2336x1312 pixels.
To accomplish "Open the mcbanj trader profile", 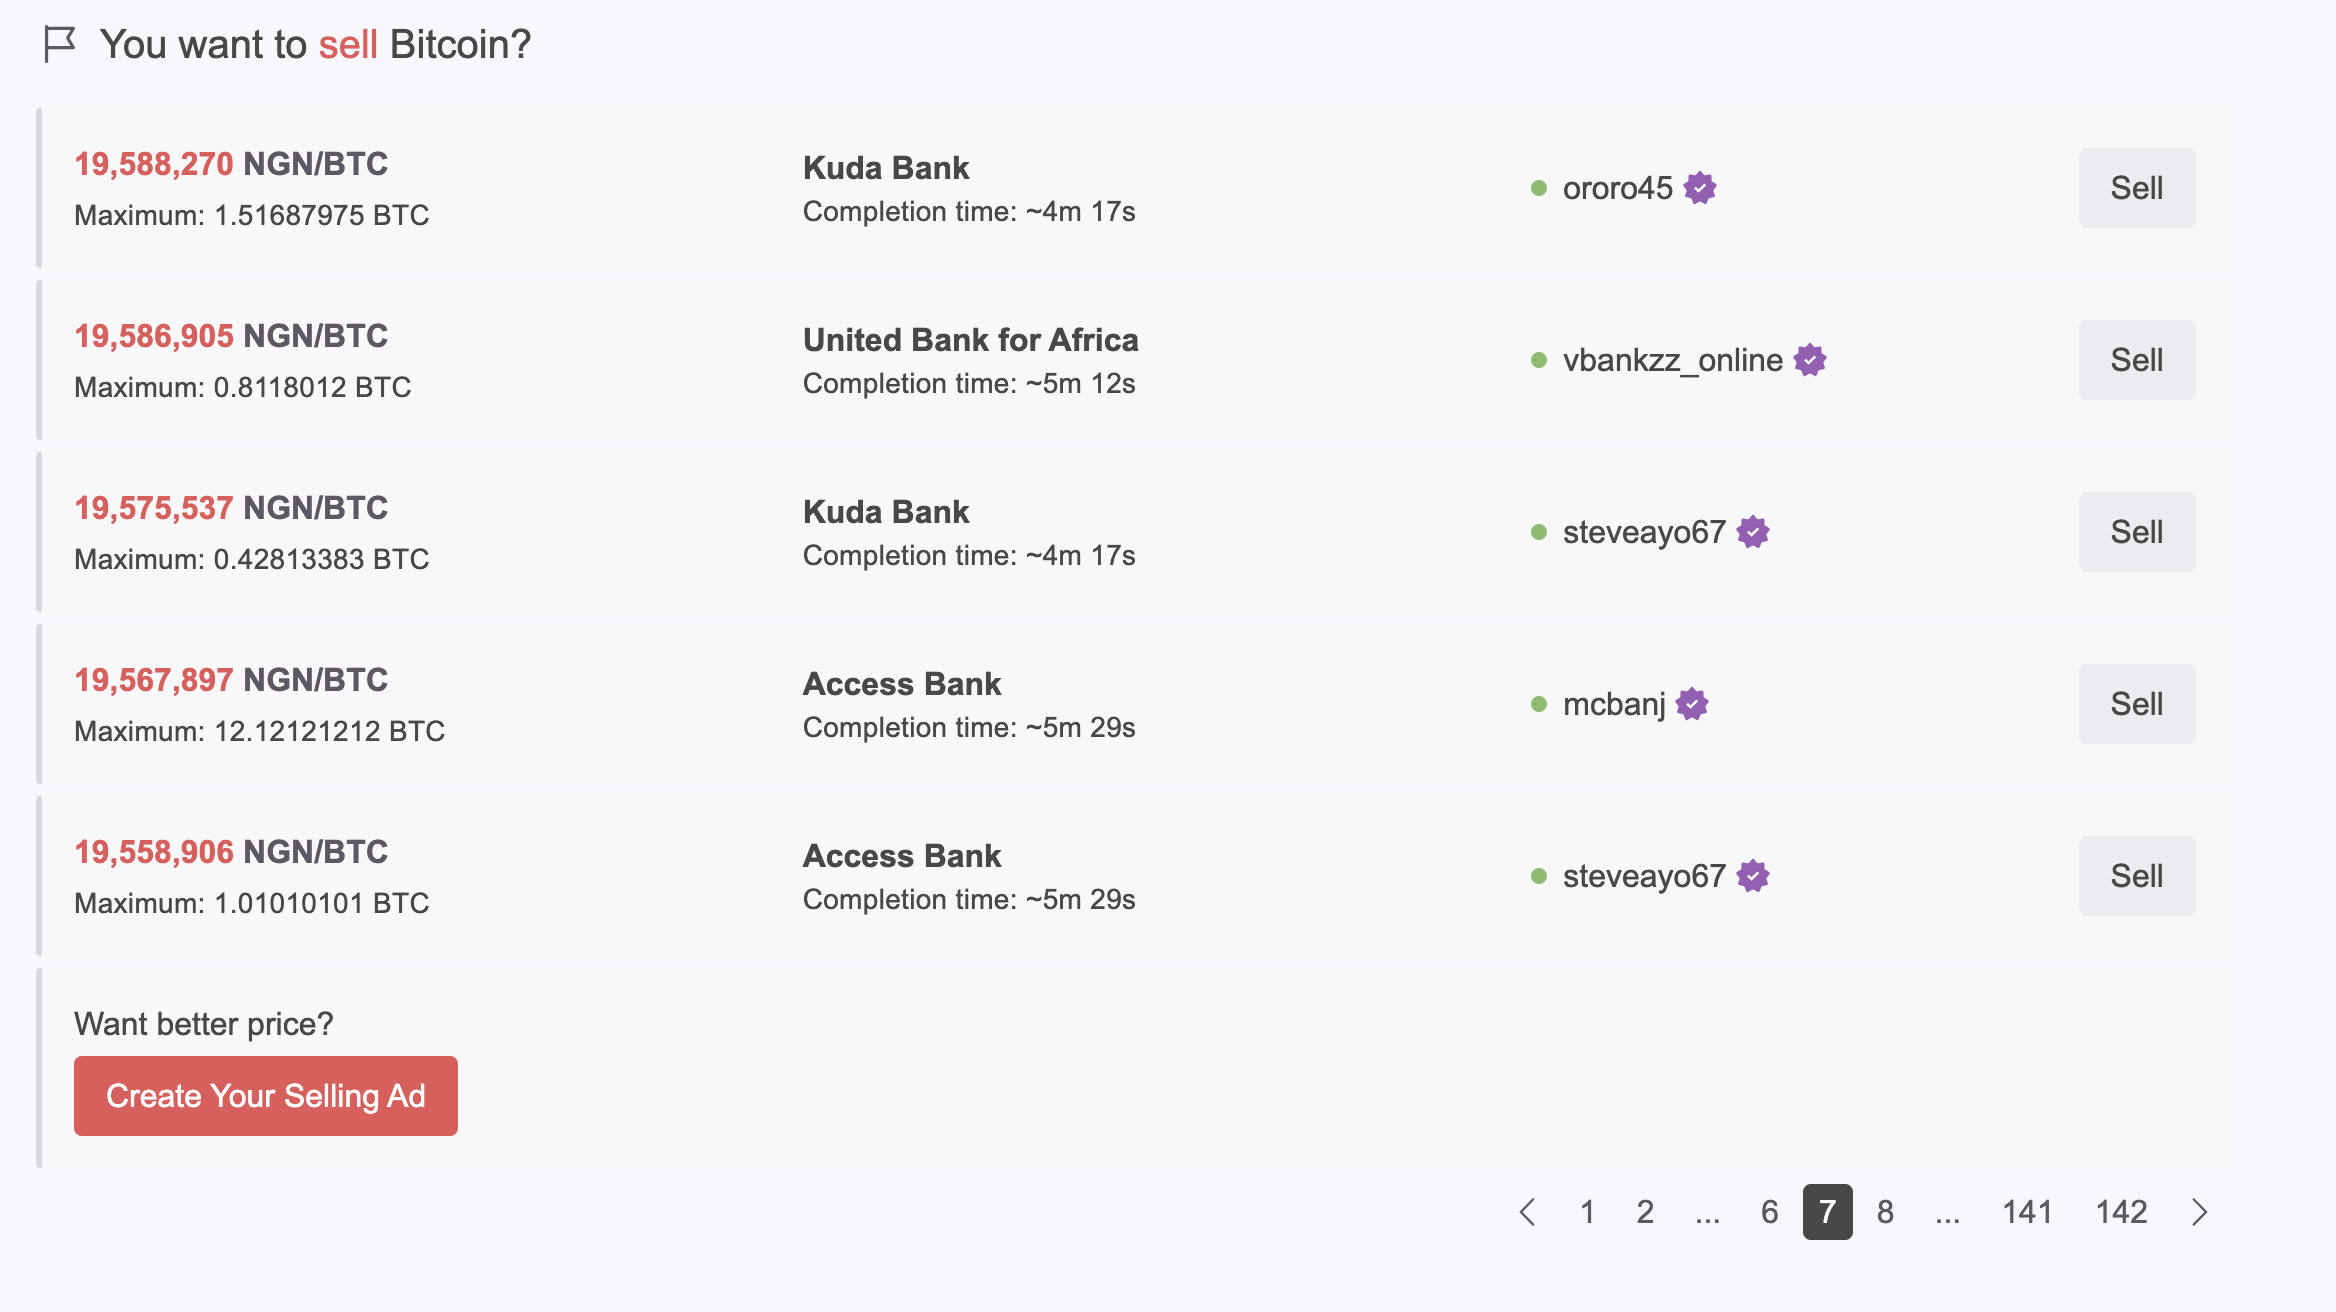I will 1614,704.
